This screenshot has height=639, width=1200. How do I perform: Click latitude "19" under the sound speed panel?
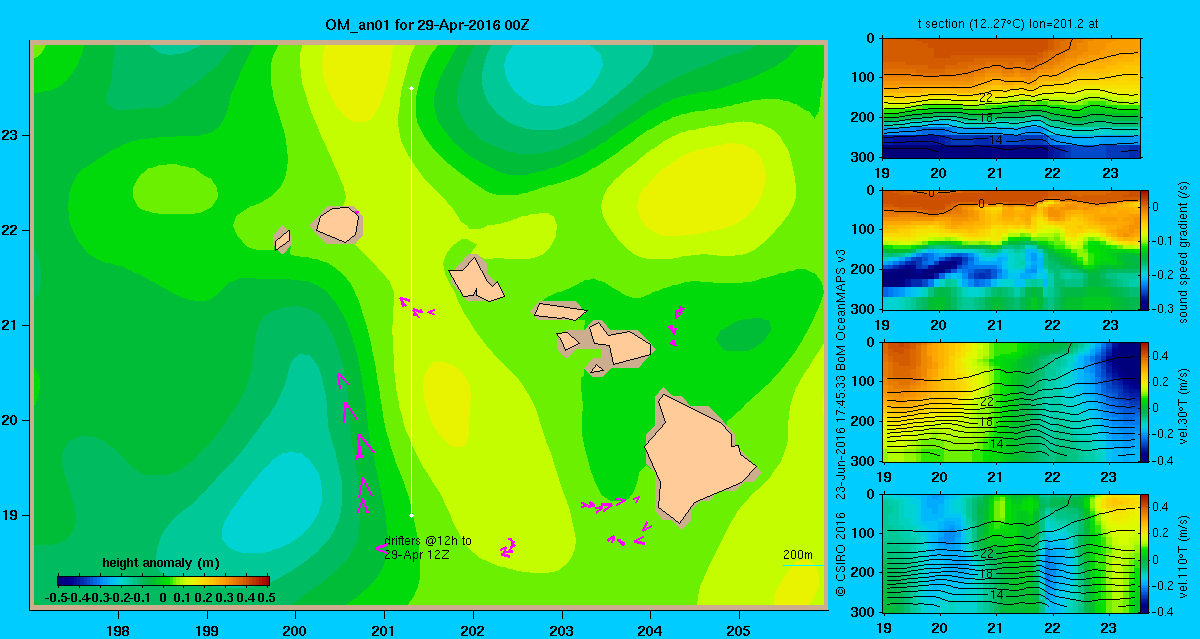point(884,325)
